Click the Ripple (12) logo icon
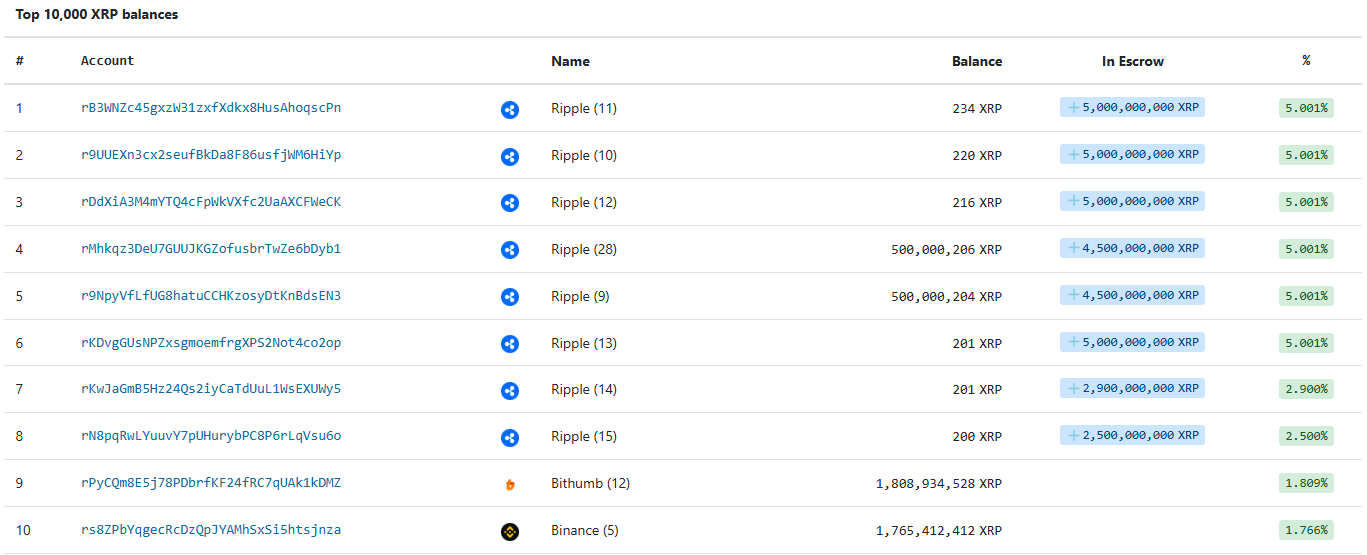The image size is (1367, 555). [510, 204]
